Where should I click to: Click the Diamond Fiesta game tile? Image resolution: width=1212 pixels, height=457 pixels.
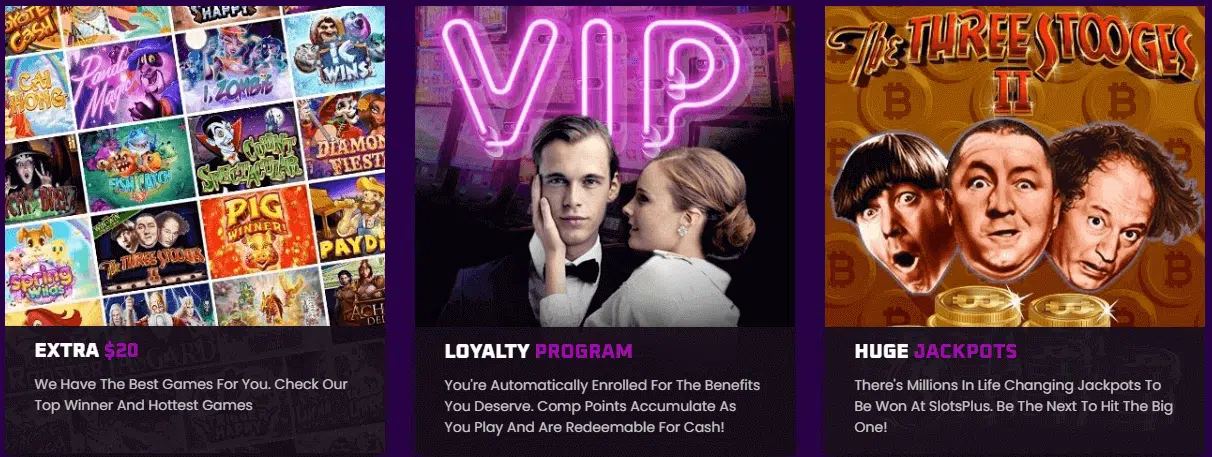point(343,133)
